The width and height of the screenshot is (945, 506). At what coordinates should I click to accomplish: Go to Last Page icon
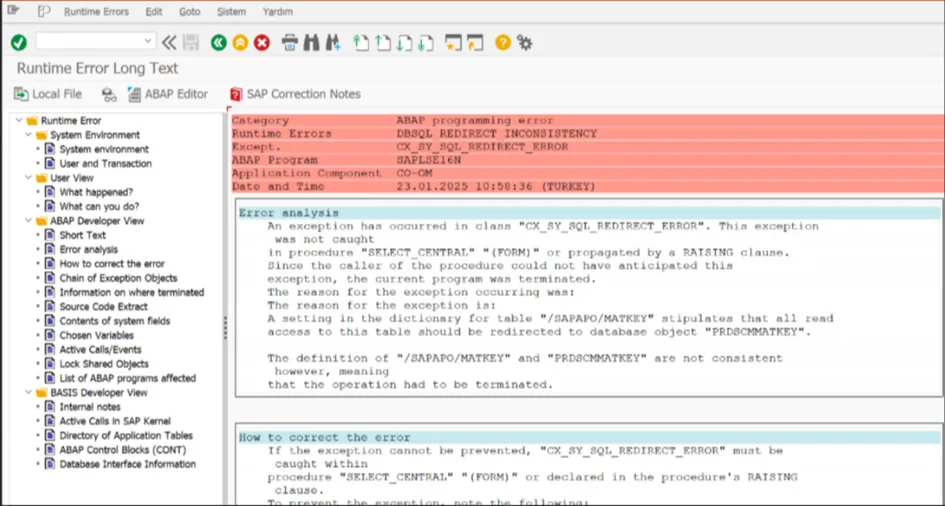pyautogui.click(x=425, y=42)
